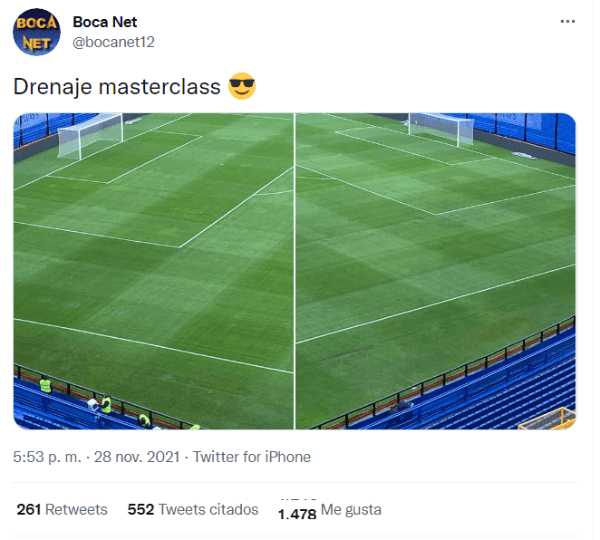Click the goal net in right photo
600x540 pixels.
(441, 128)
